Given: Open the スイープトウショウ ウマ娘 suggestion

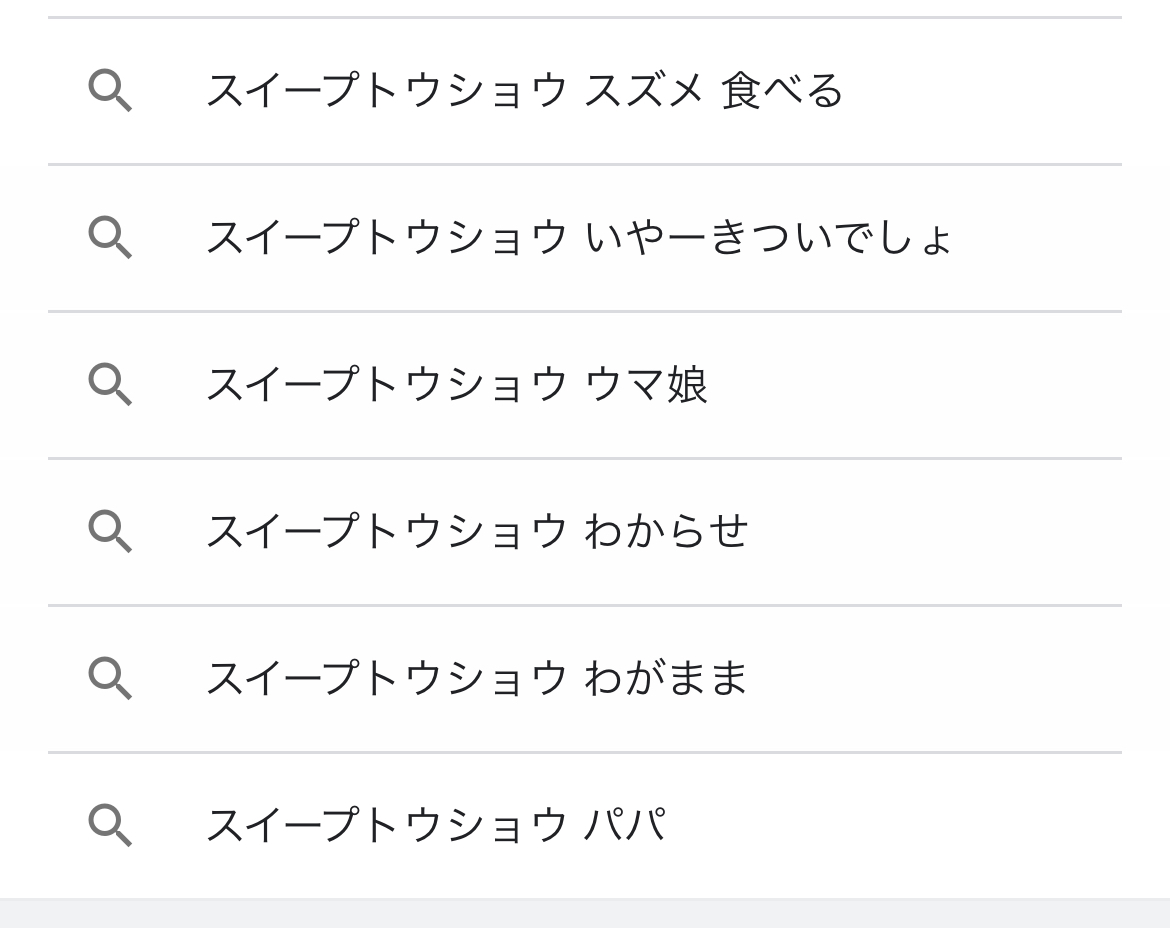Looking at the screenshot, I should click(x=456, y=385).
